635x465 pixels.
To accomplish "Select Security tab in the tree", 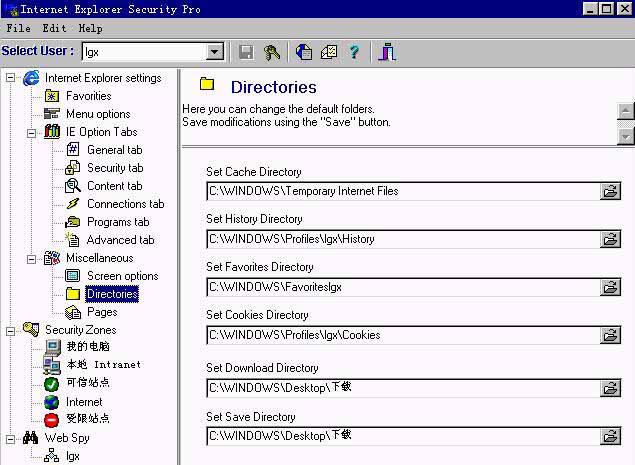I will 114,168.
